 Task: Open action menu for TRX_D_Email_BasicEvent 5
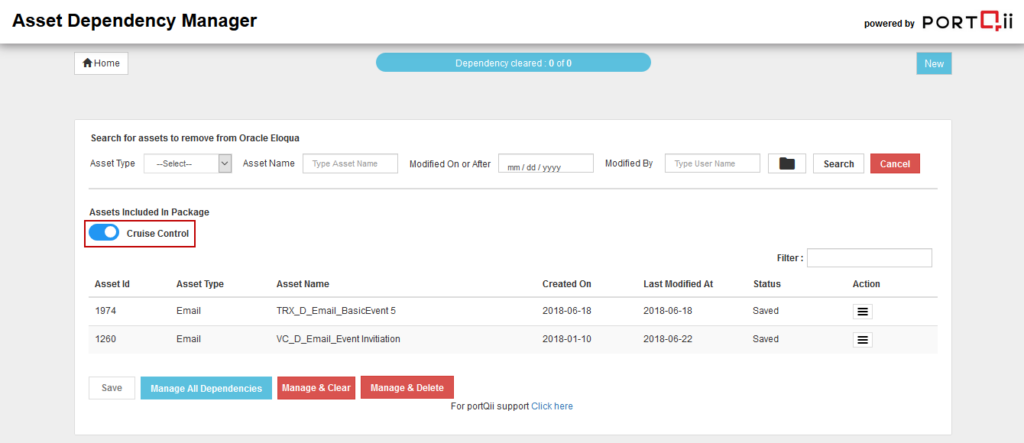(x=863, y=311)
